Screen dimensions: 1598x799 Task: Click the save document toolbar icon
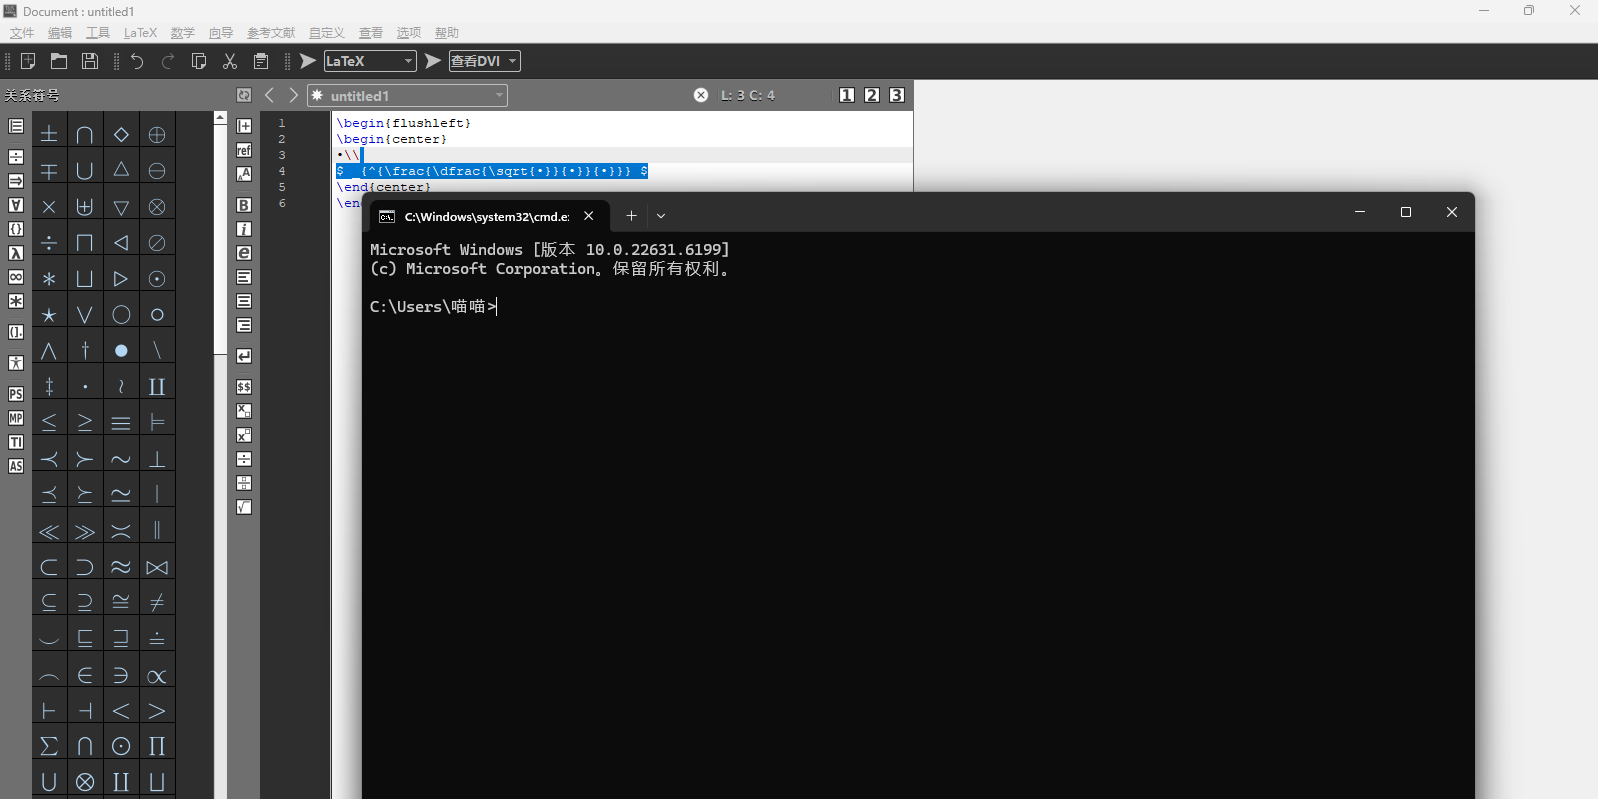pyautogui.click(x=90, y=61)
